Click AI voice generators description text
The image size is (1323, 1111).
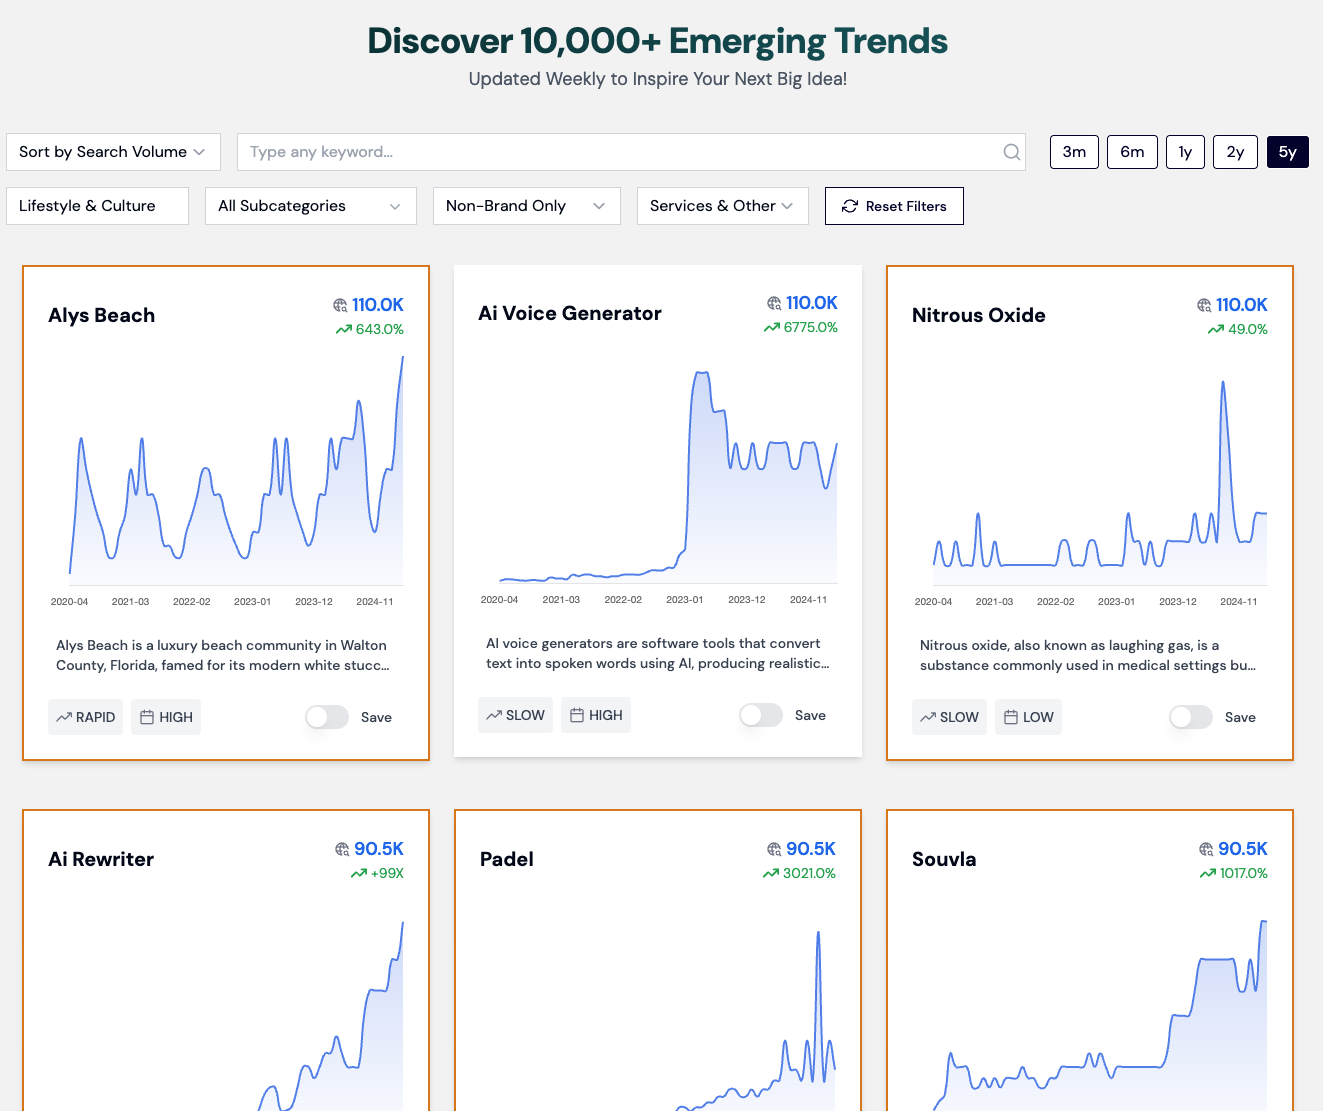point(658,653)
